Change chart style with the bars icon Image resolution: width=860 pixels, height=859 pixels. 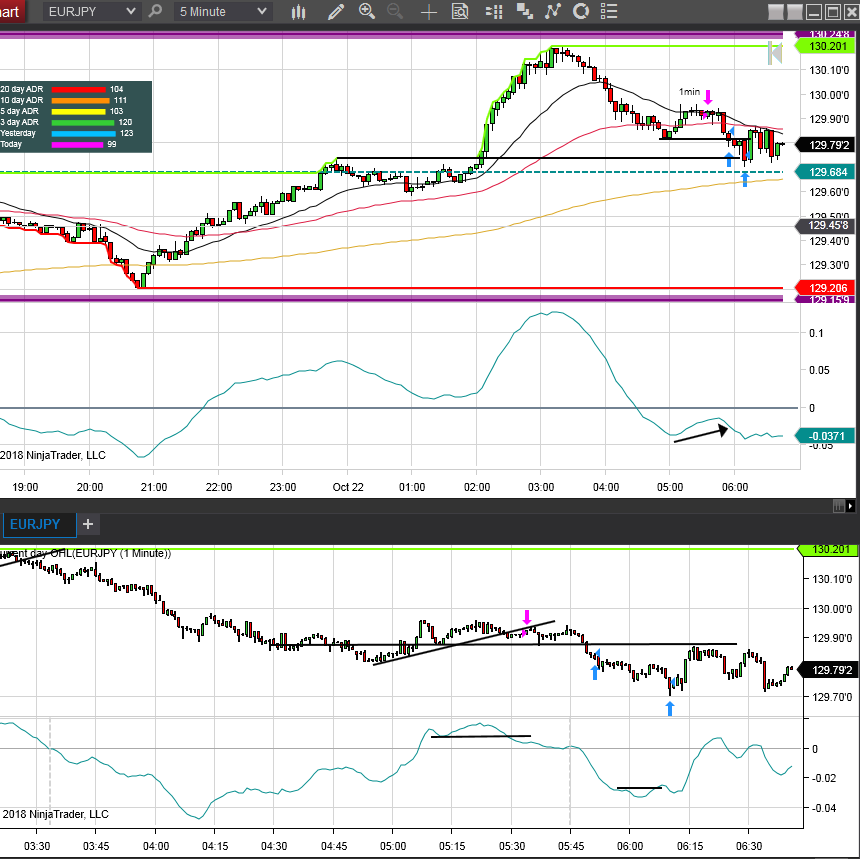[298, 12]
